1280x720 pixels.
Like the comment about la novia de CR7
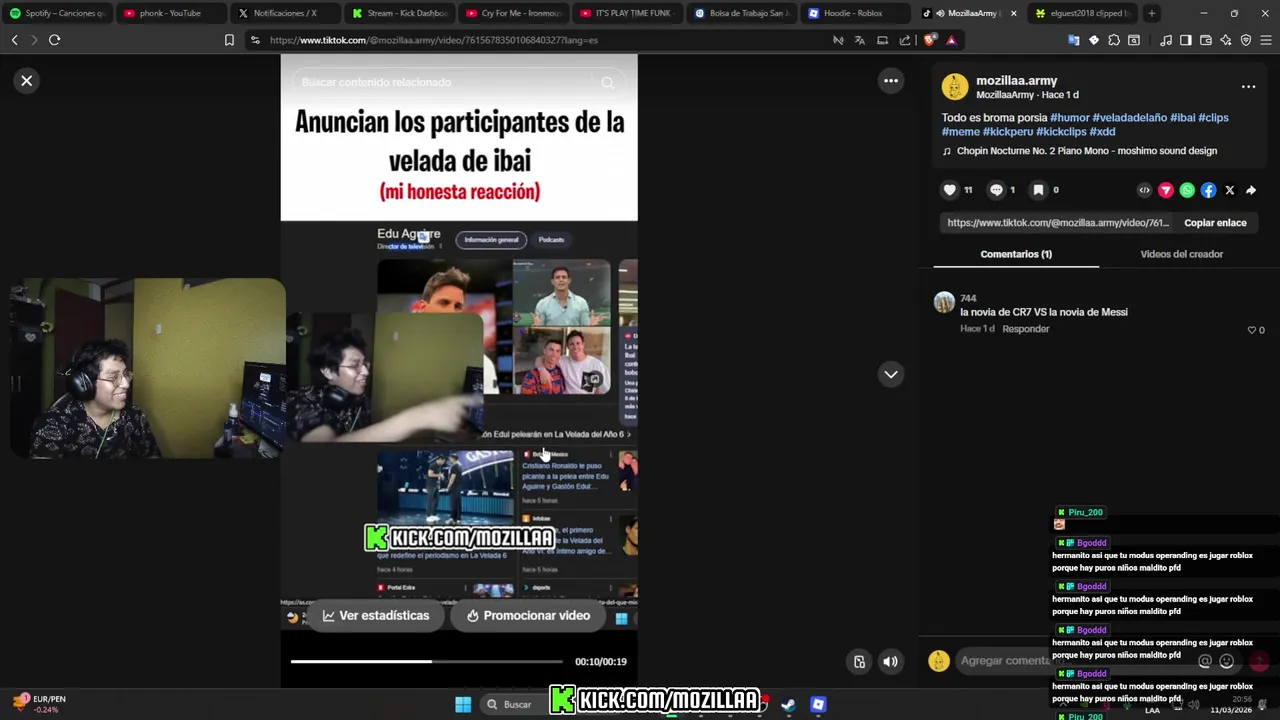tap(1252, 330)
